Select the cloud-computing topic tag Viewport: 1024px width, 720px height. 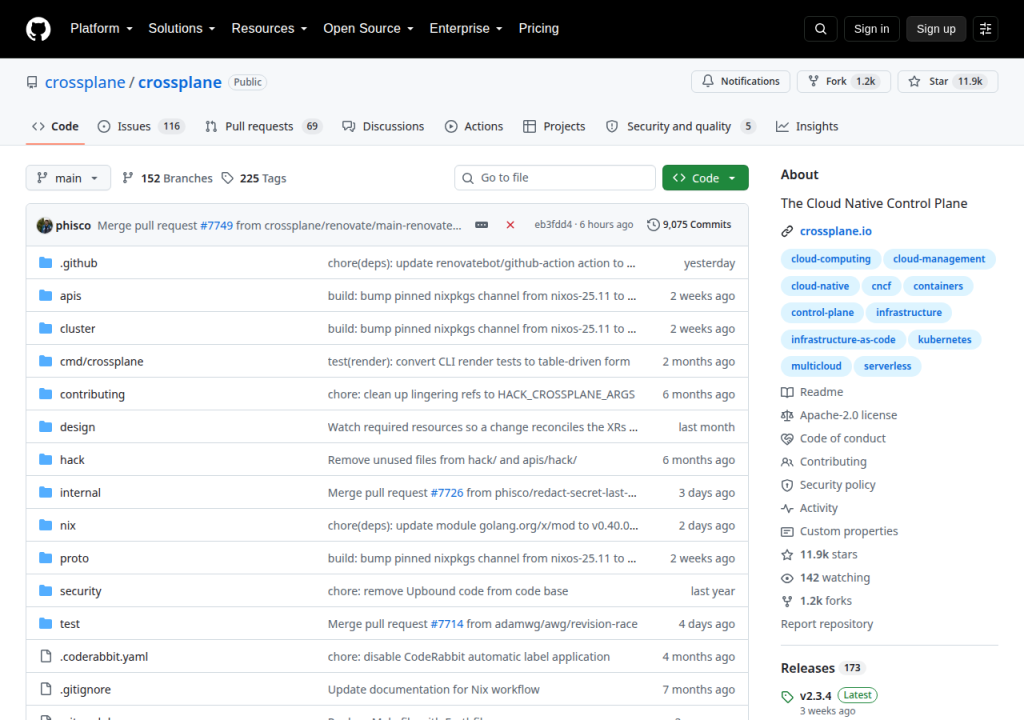click(x=831, y=259)
